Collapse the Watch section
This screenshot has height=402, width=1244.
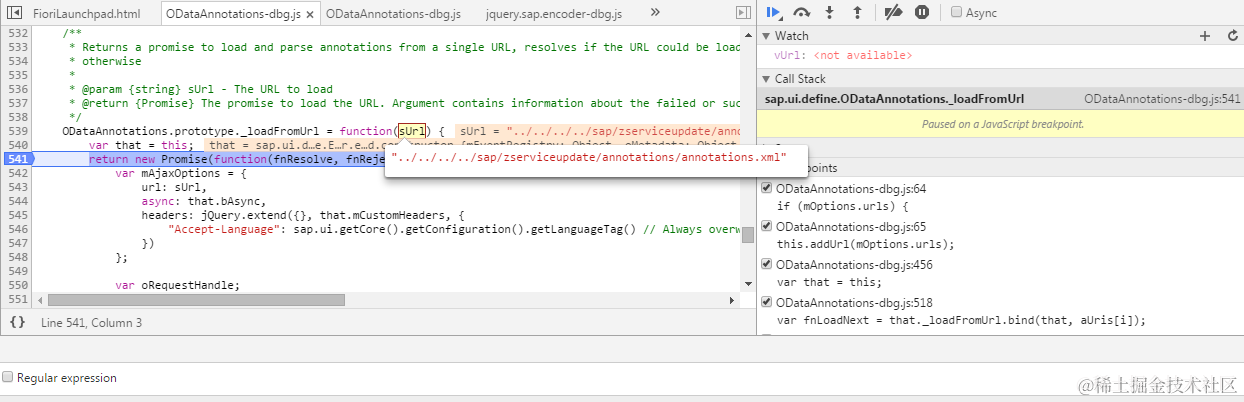(x=765, y=36)
